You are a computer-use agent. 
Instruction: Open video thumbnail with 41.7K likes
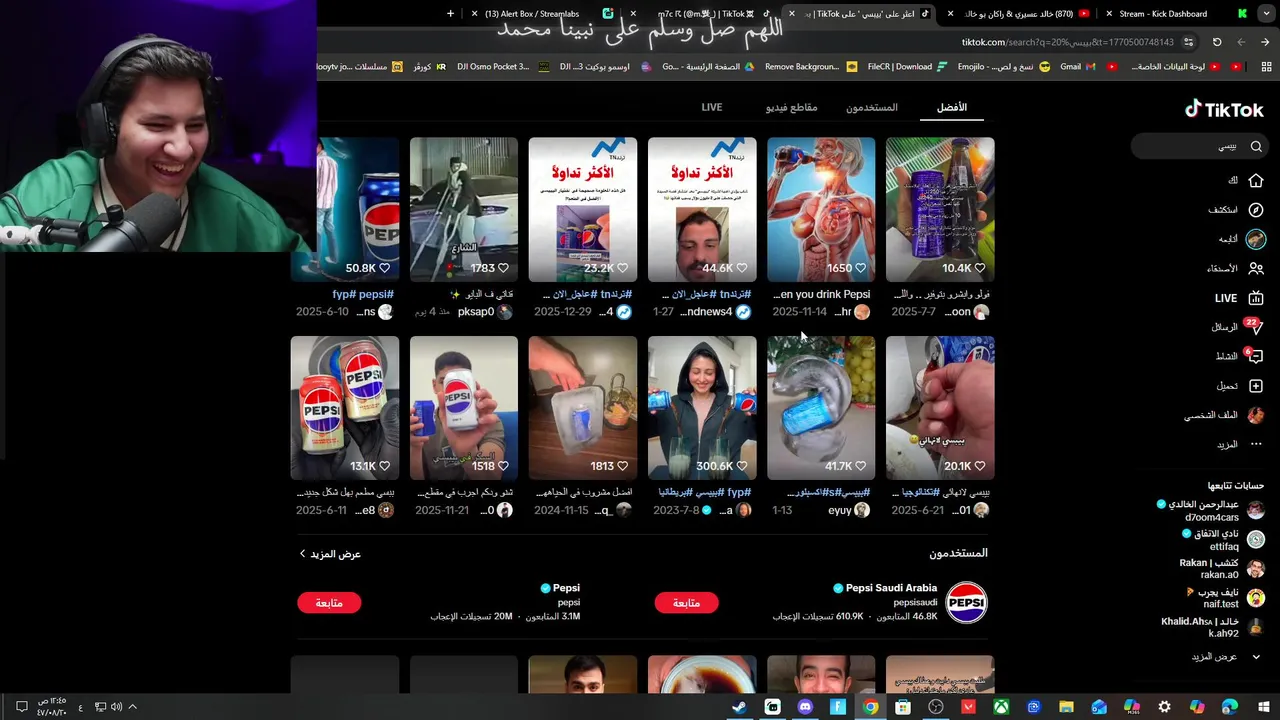(821, 408)
